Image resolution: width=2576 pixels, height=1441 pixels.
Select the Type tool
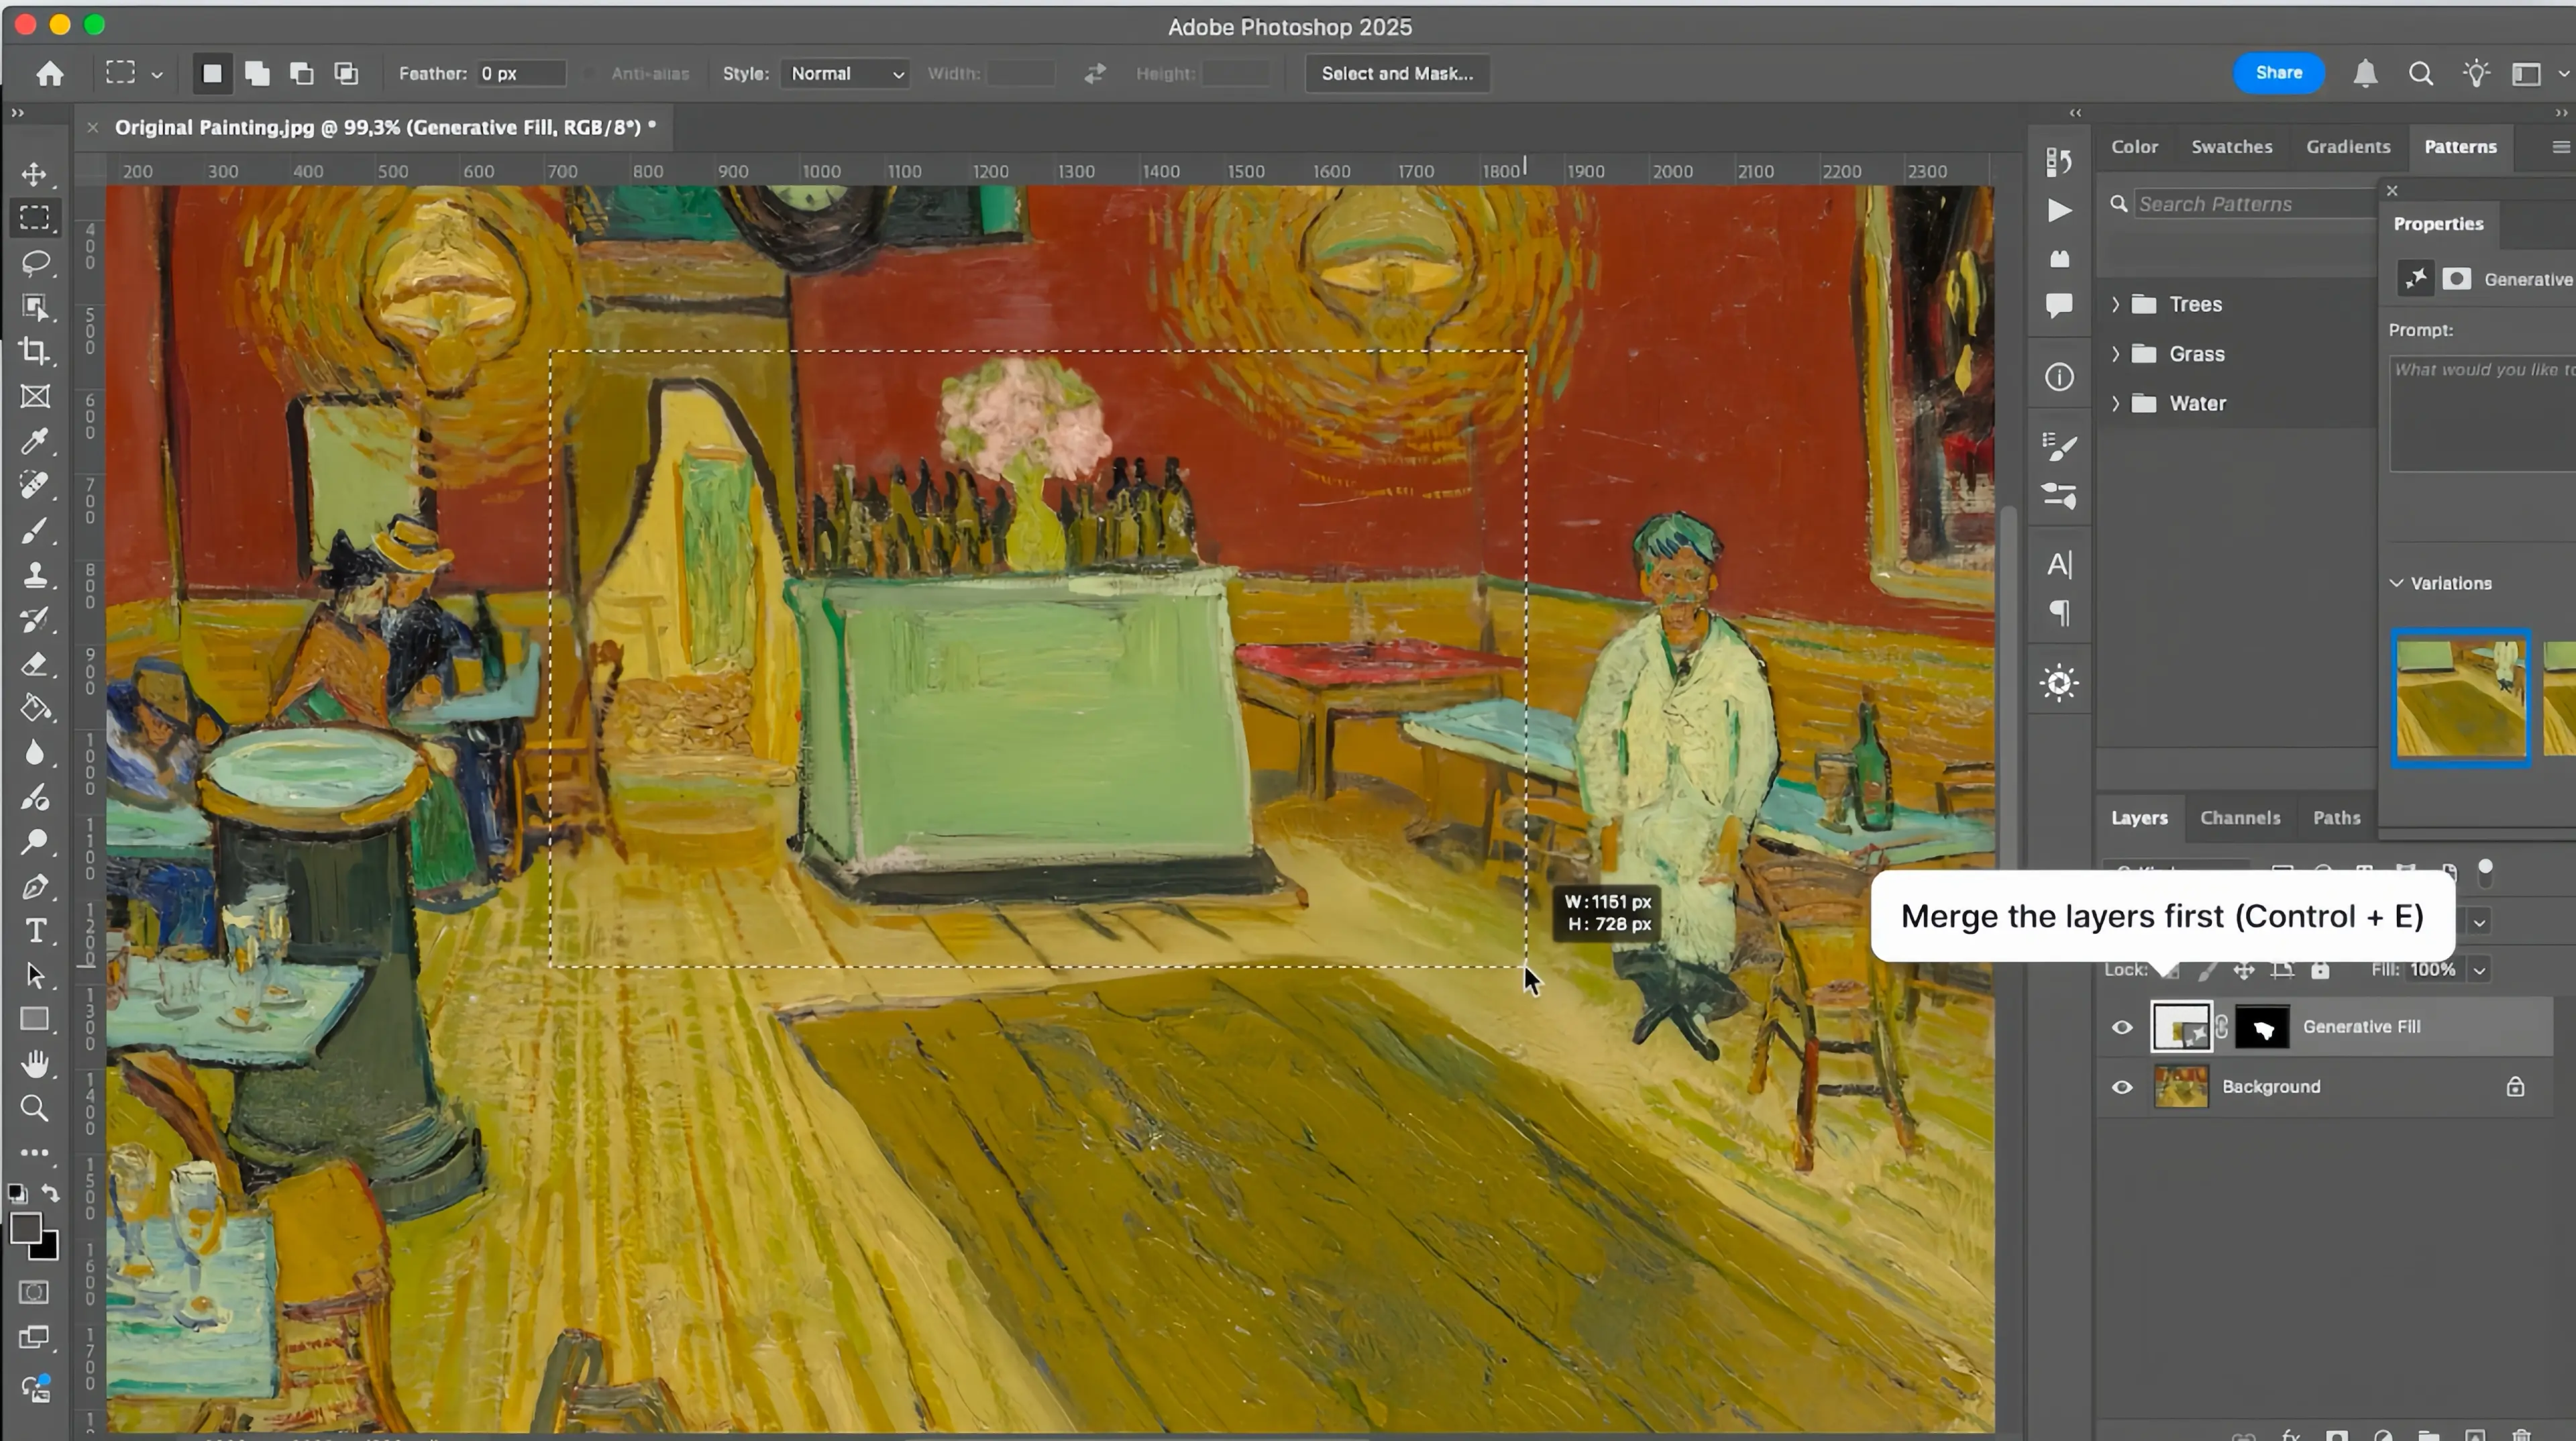[35, 930]
